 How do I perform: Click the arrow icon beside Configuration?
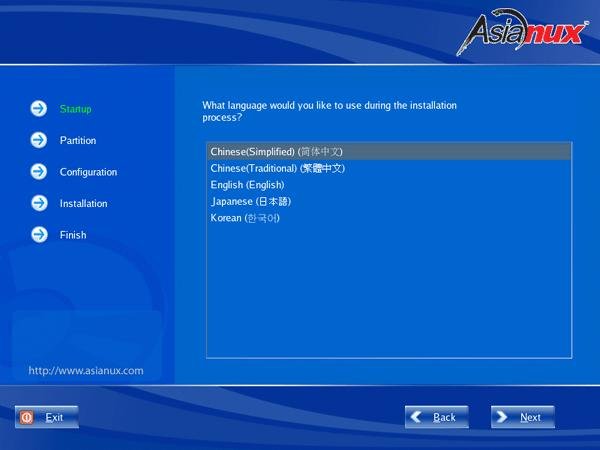[39, 171]
